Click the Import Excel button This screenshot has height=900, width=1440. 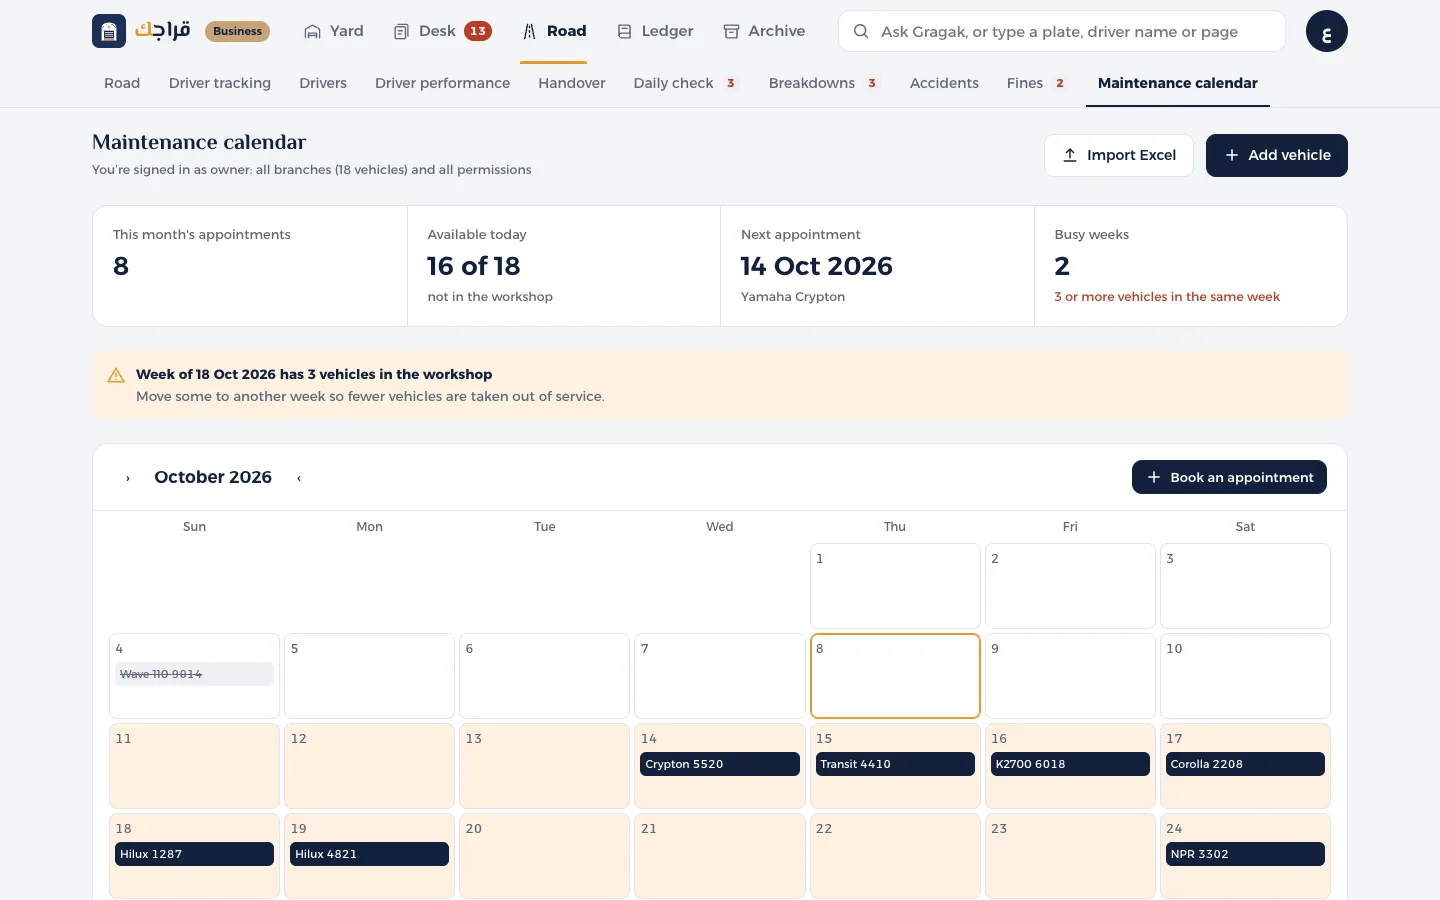[1119, 155]
